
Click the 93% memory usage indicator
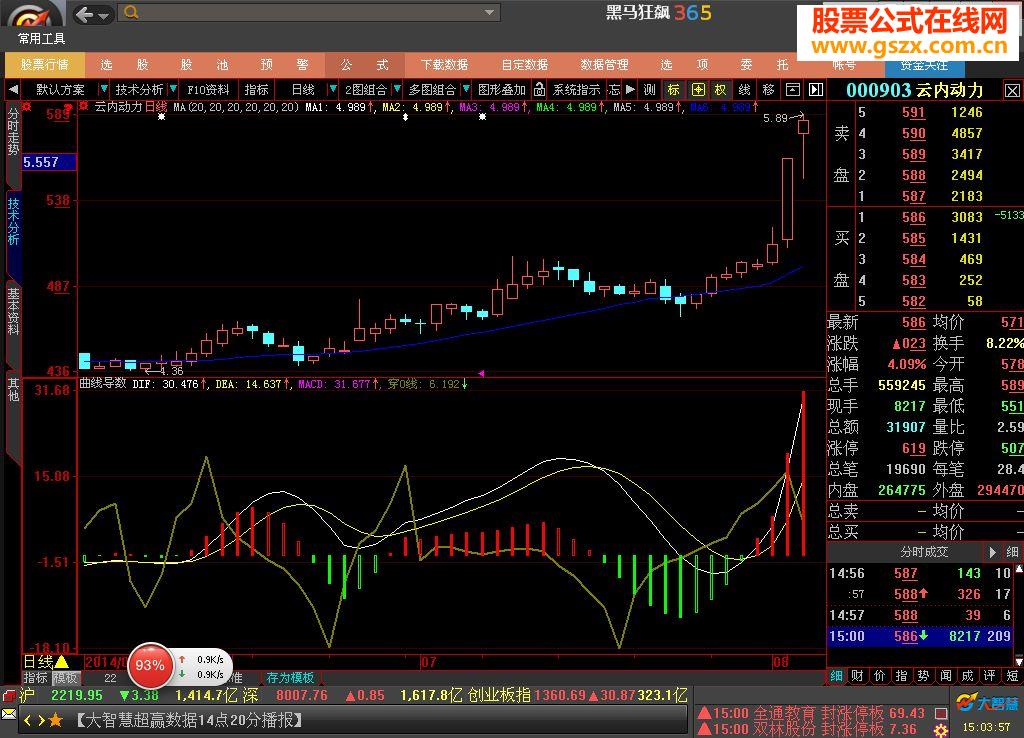click(x=150, y=665)
